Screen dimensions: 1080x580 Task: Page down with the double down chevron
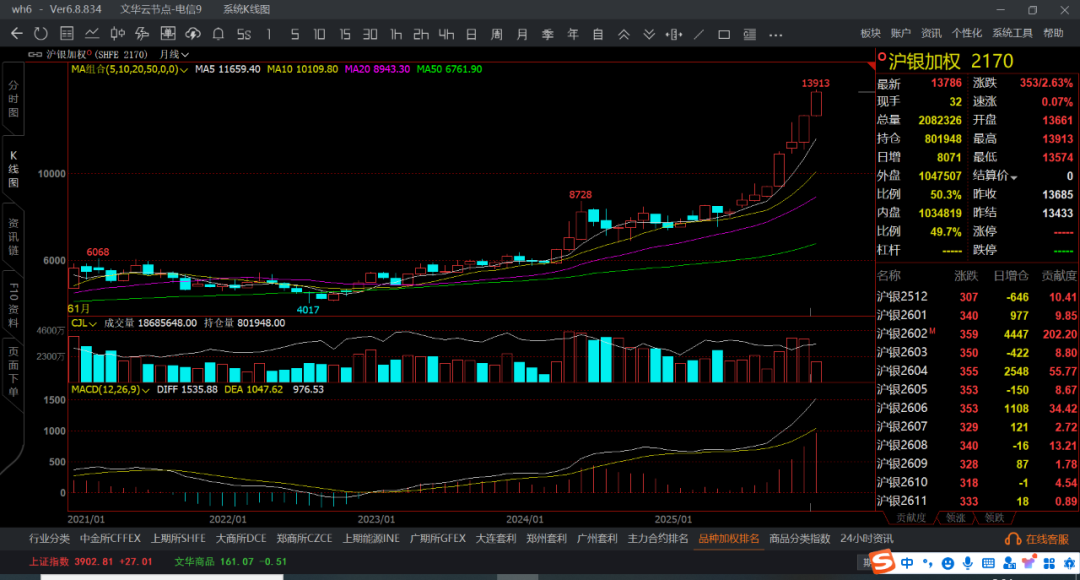click(649, 34)
